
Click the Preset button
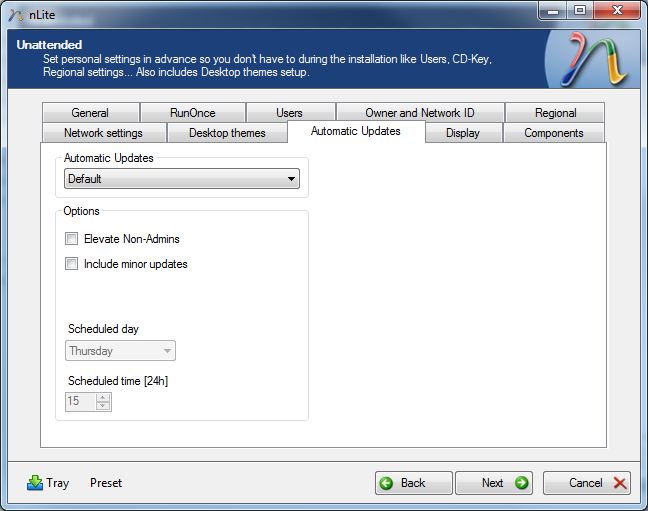106,483
